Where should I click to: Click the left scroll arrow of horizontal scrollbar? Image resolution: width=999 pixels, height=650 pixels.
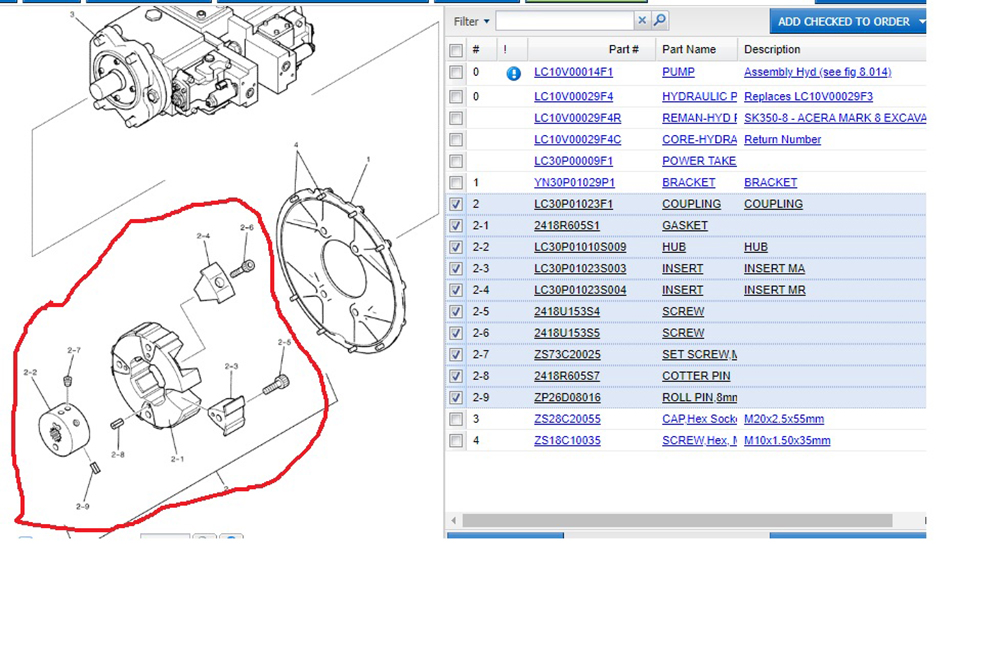point(454,521)
